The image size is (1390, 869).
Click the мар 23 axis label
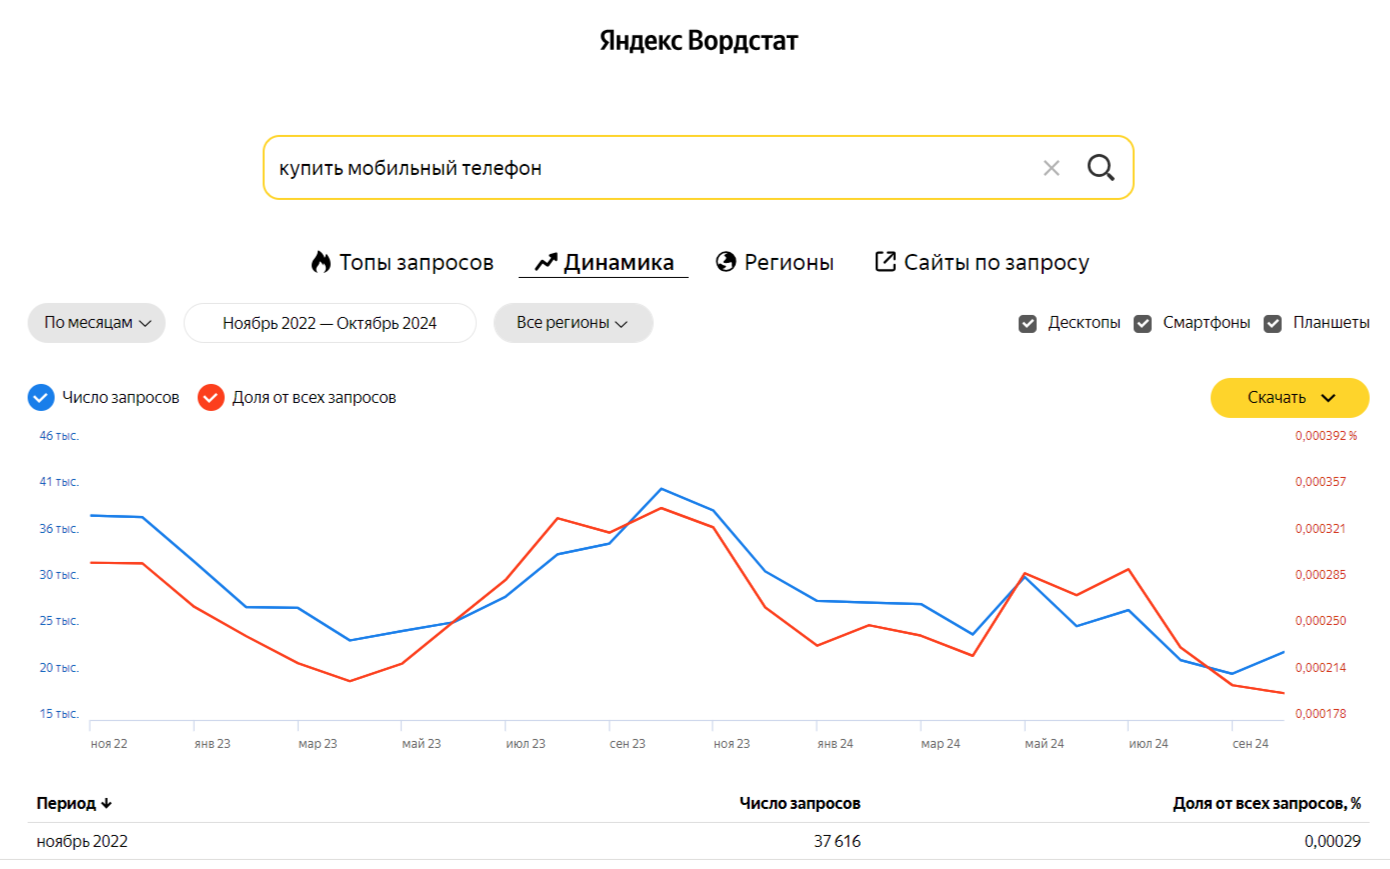click(318, 744)
